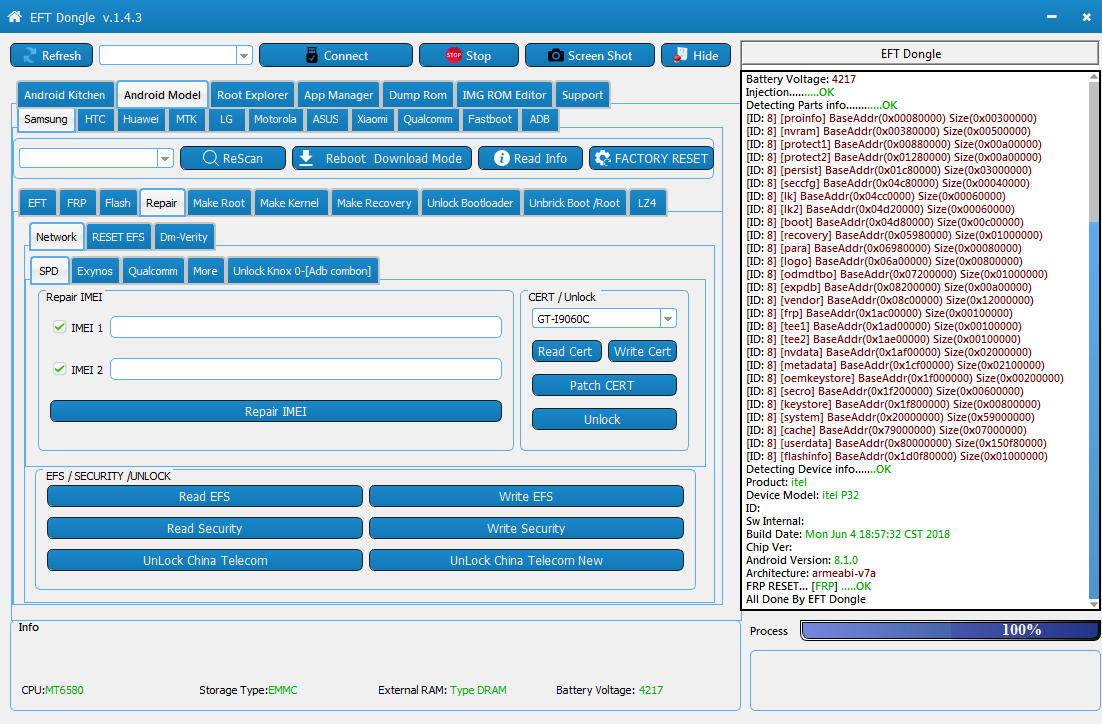
Task: Click the 'Device Model: itel P32' log line
Action: [802, 495]
